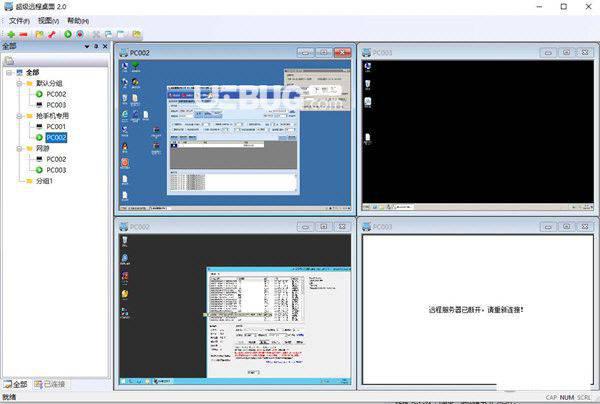Close the 全部 side panel with its X
The width and height of the screenshot is (600, 404).
(x=105, y=46)
